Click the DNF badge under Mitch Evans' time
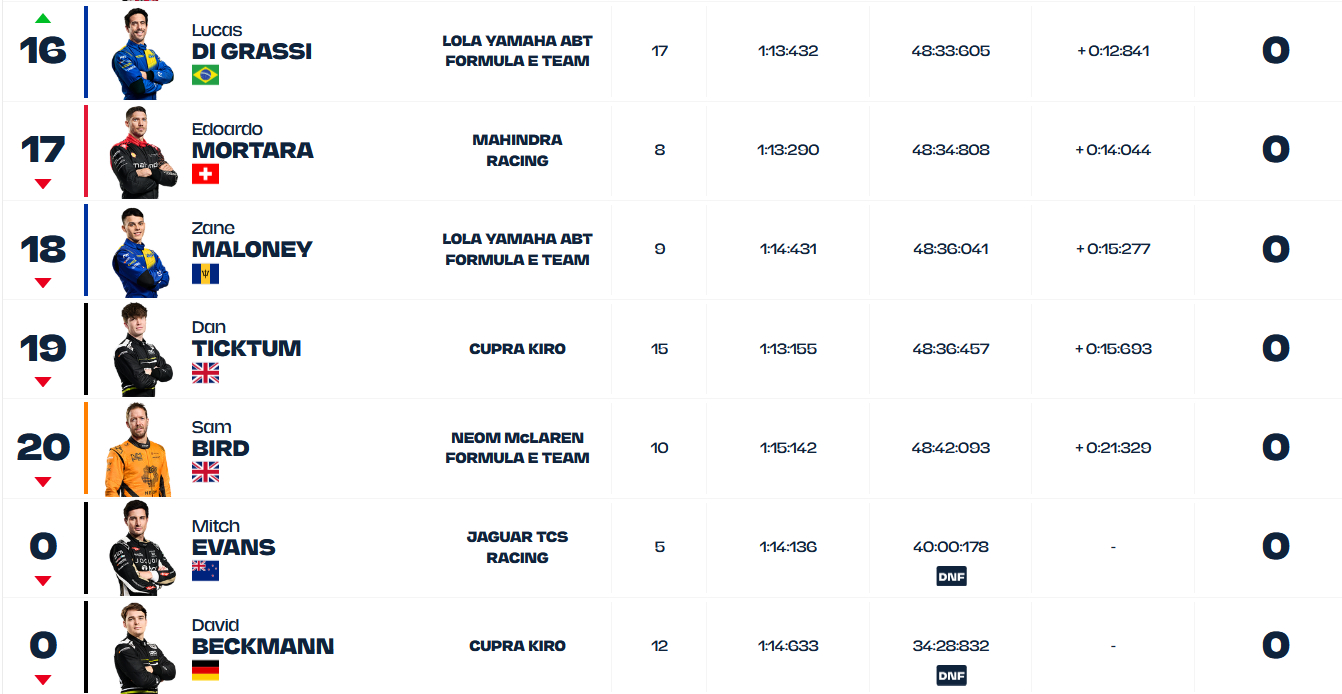Image resolution: width=1342 pixels, height=694 pixels. (x=951, y=576)
